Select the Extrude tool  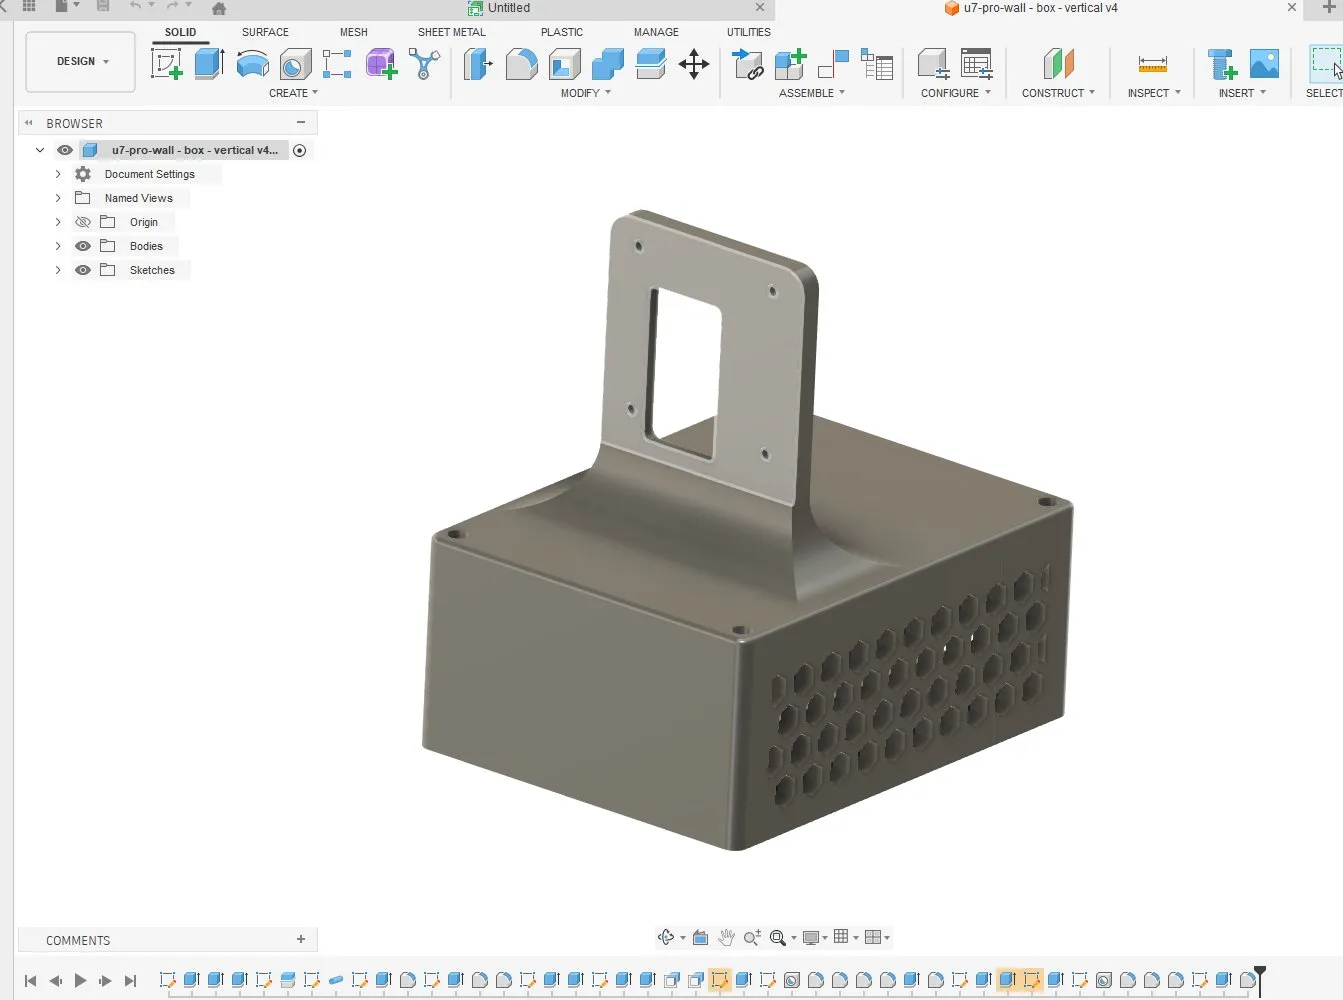[x=209, y=64]
